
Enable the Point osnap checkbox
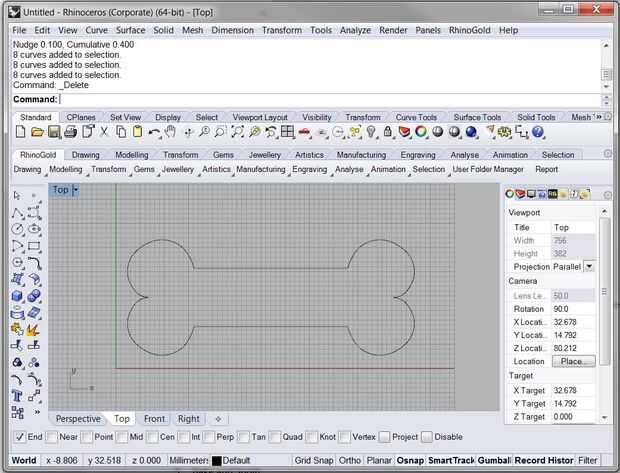87,437
